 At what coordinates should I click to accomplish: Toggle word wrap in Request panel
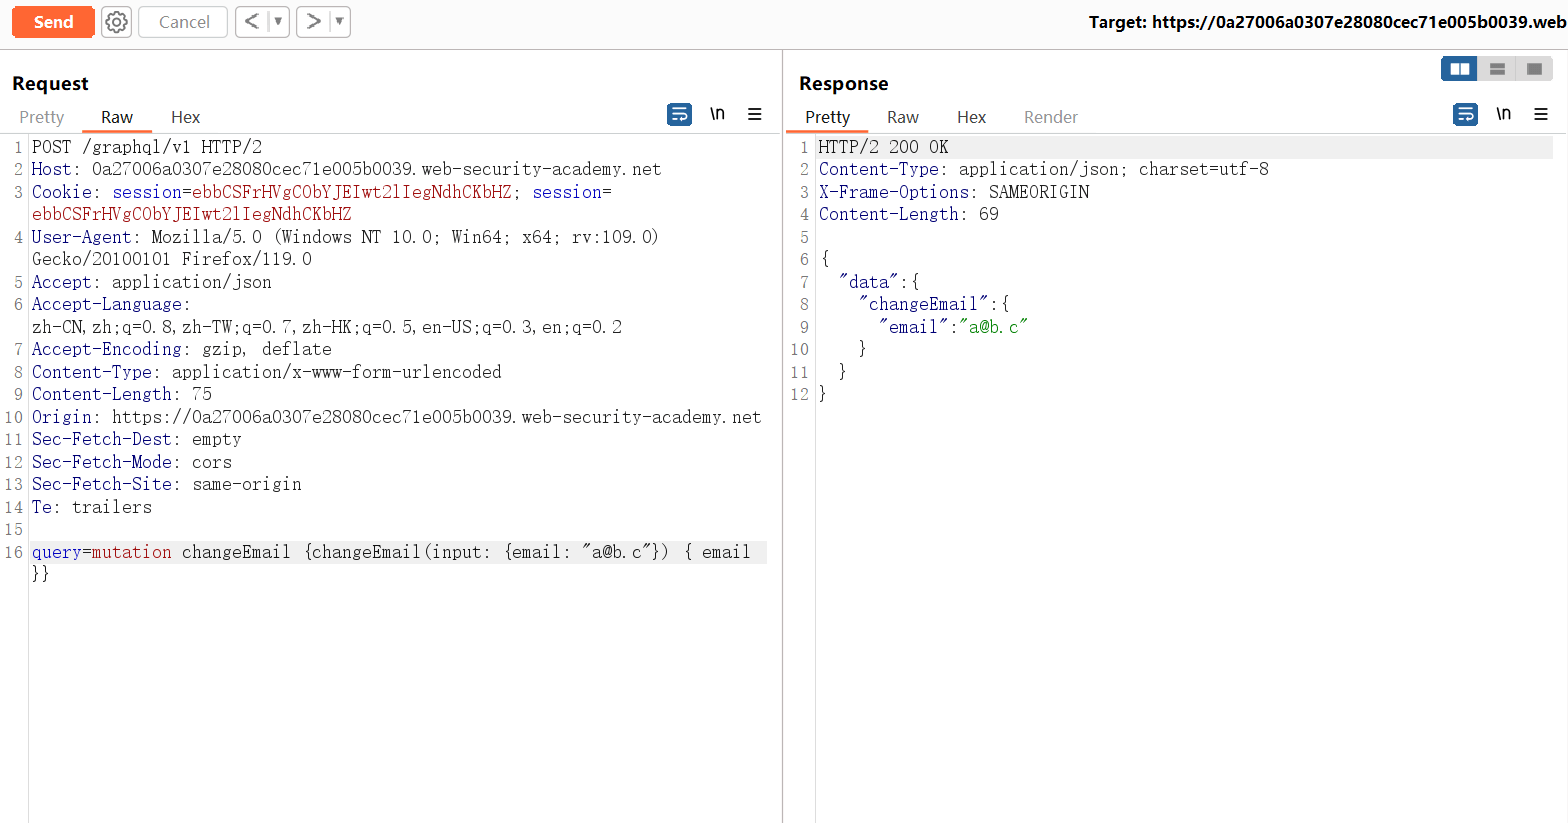point(679,115)
